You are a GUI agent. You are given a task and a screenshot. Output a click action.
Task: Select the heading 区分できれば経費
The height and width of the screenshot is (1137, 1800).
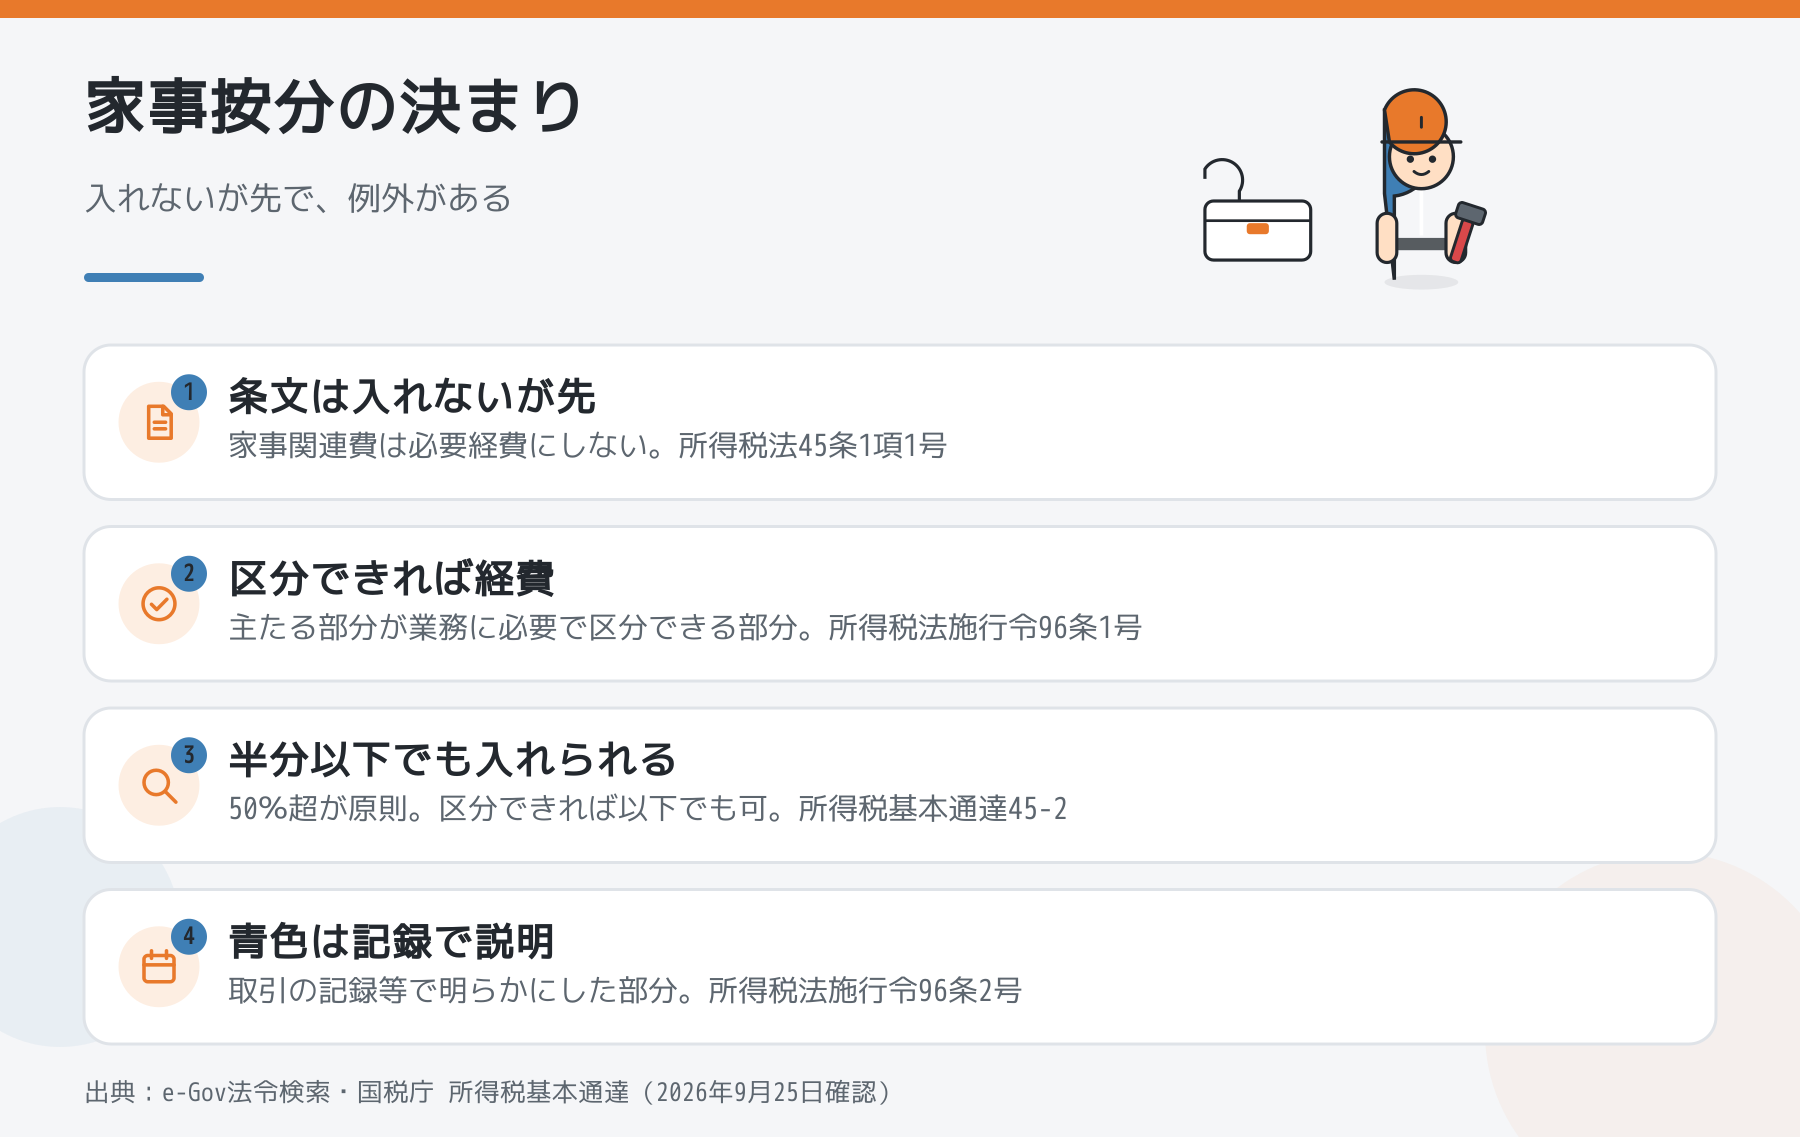tap(392, 578)
